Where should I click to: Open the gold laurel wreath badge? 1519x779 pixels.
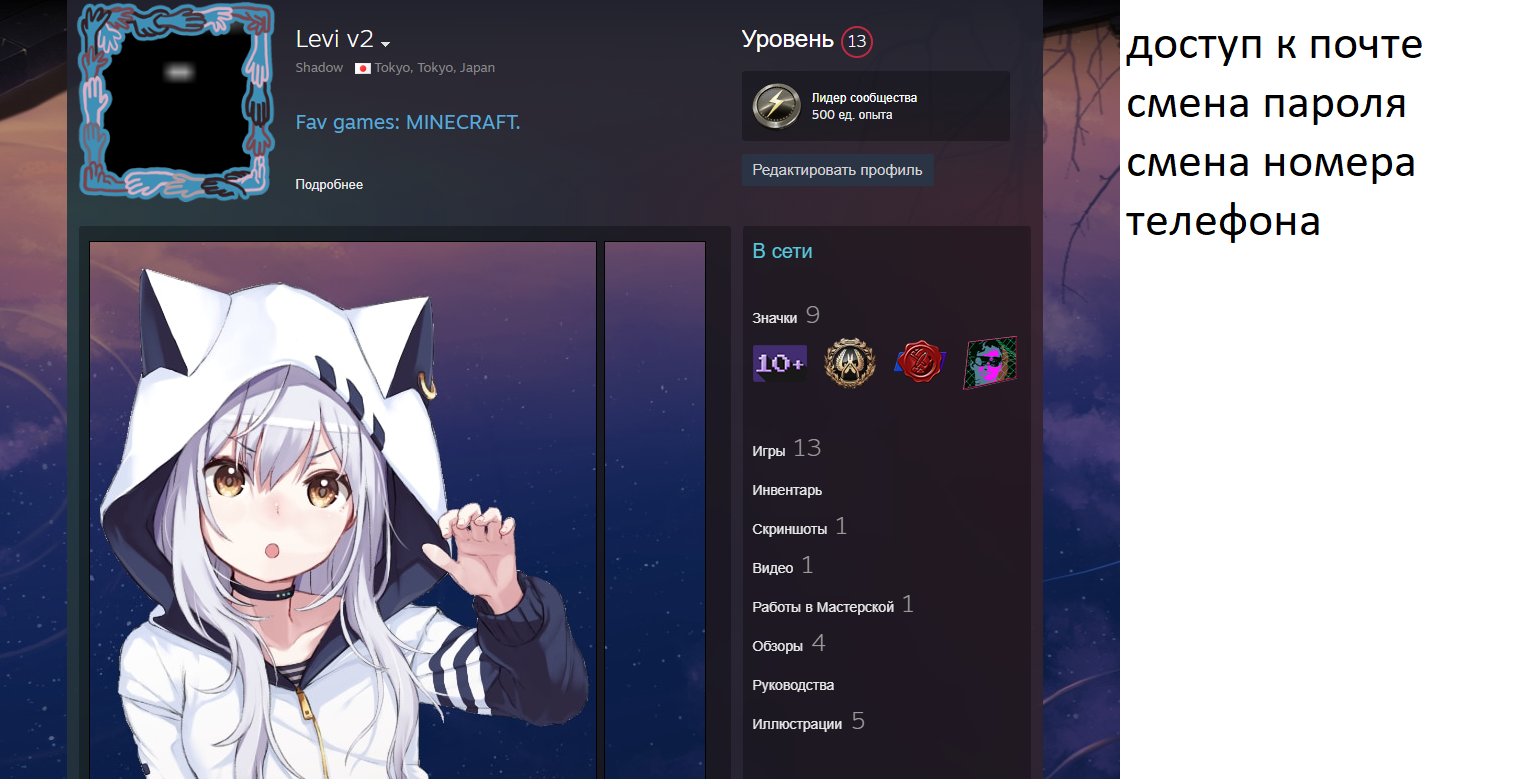point(849,363)
